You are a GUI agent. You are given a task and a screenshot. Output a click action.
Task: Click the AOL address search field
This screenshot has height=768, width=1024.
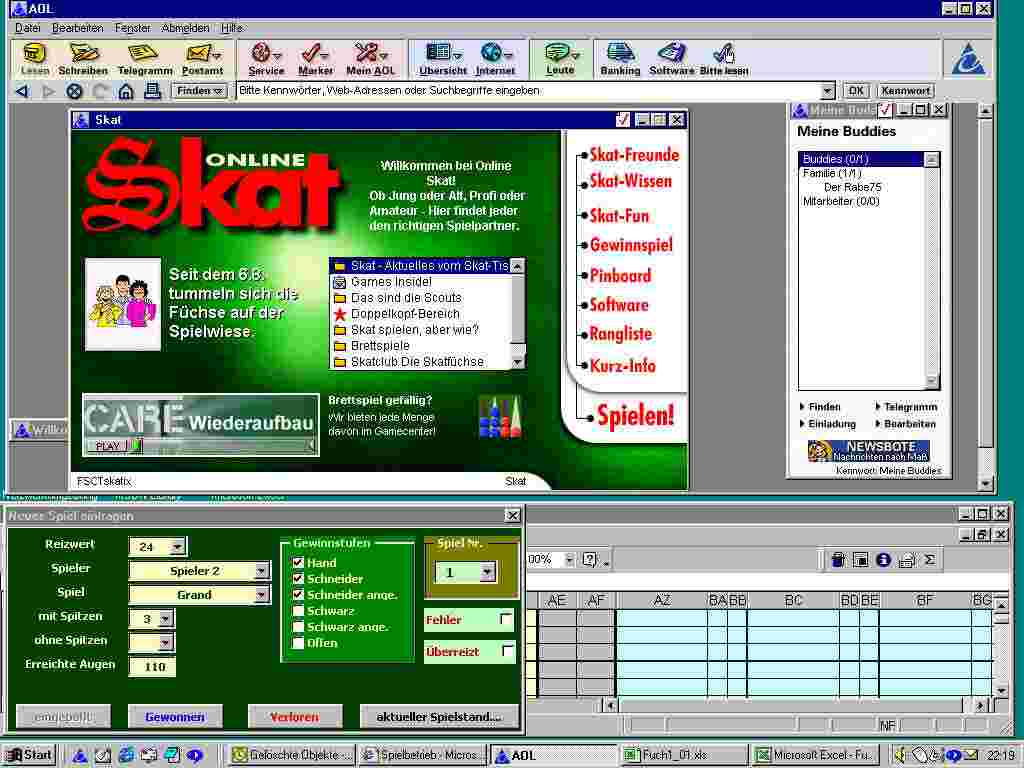(528, 91)
